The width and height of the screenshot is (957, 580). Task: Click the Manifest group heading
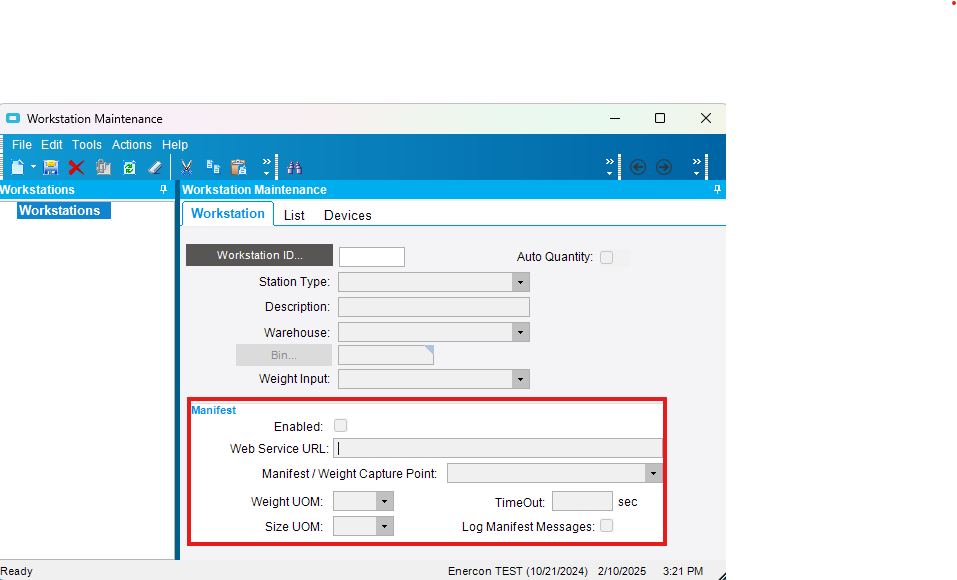click(x=214, y=410)
